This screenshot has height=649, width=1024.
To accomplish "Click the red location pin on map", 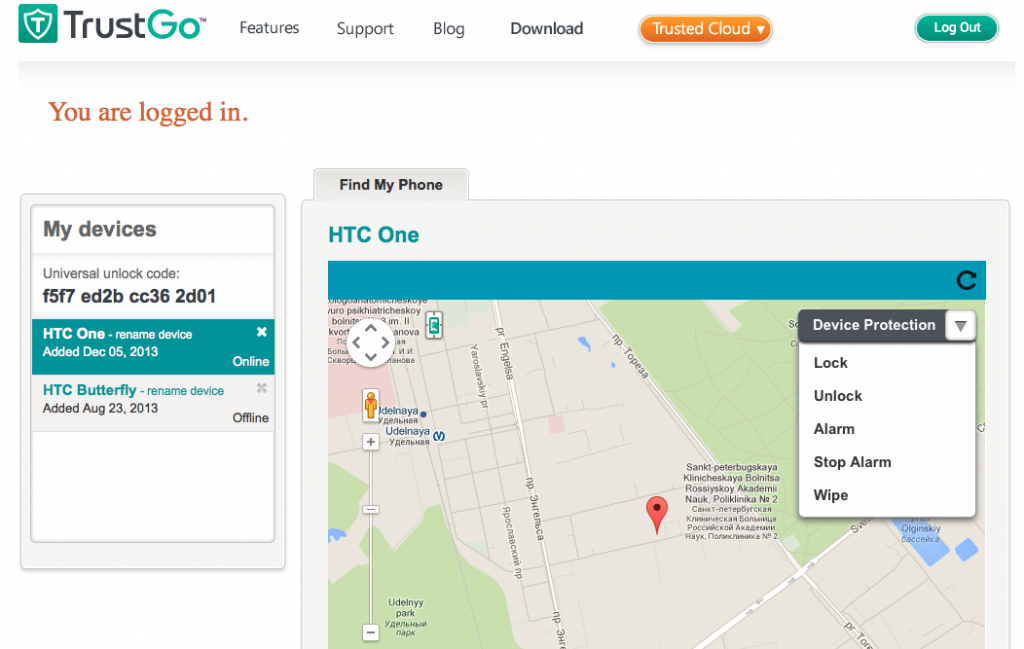I will 656,512.
